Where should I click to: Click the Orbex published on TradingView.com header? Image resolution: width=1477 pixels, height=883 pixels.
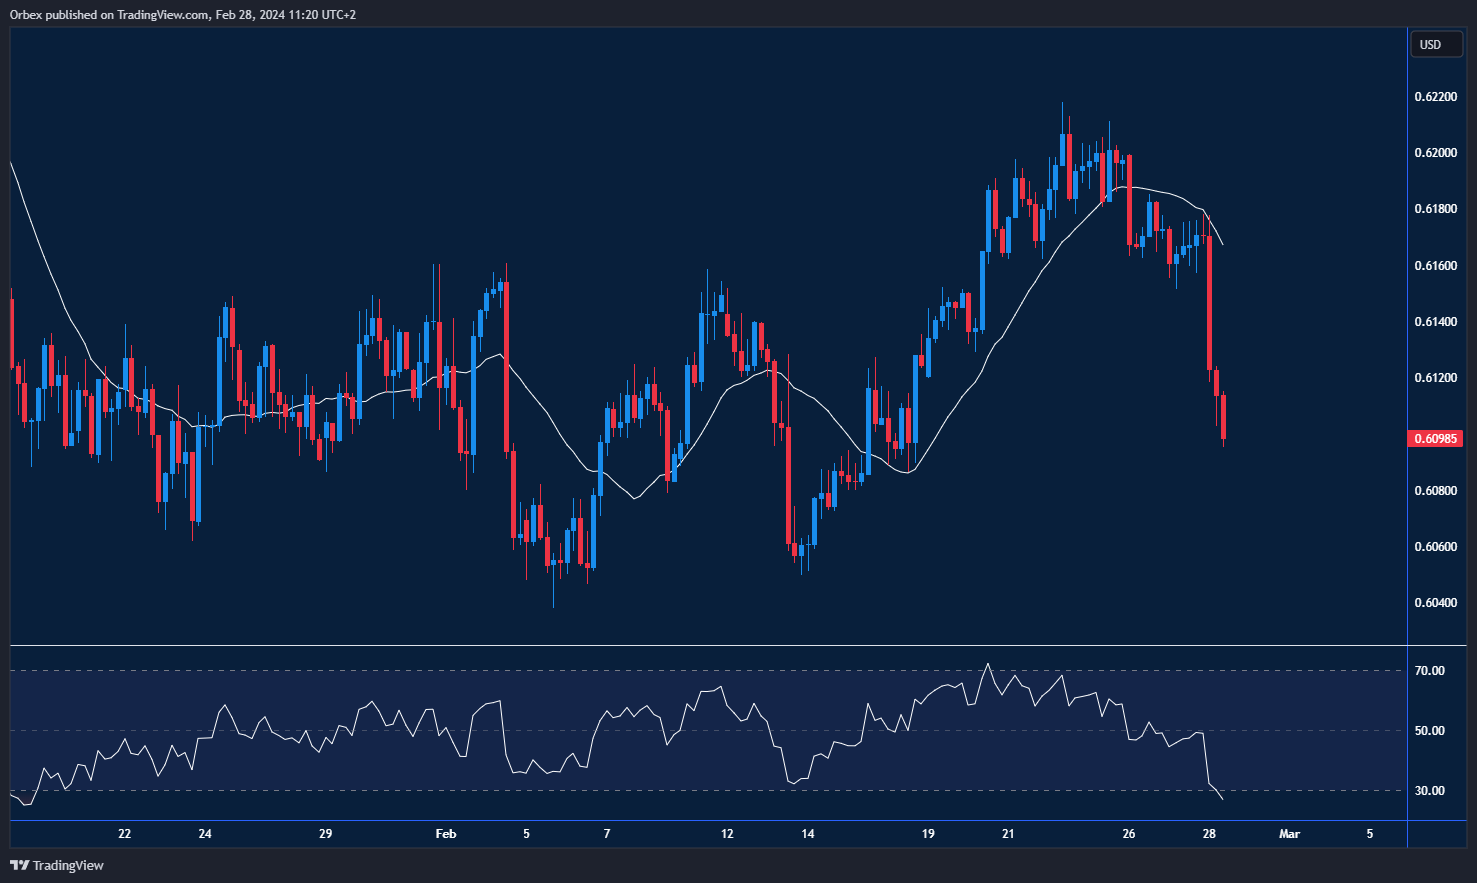[182, 14]
